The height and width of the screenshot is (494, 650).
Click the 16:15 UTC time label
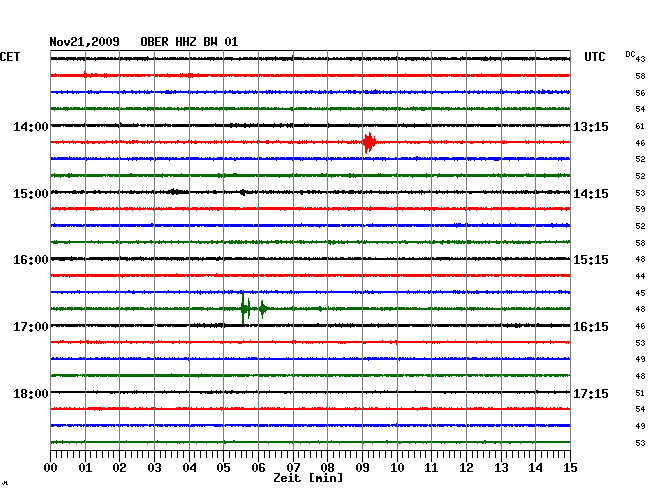pyautogui.click(x=591, y=327)
